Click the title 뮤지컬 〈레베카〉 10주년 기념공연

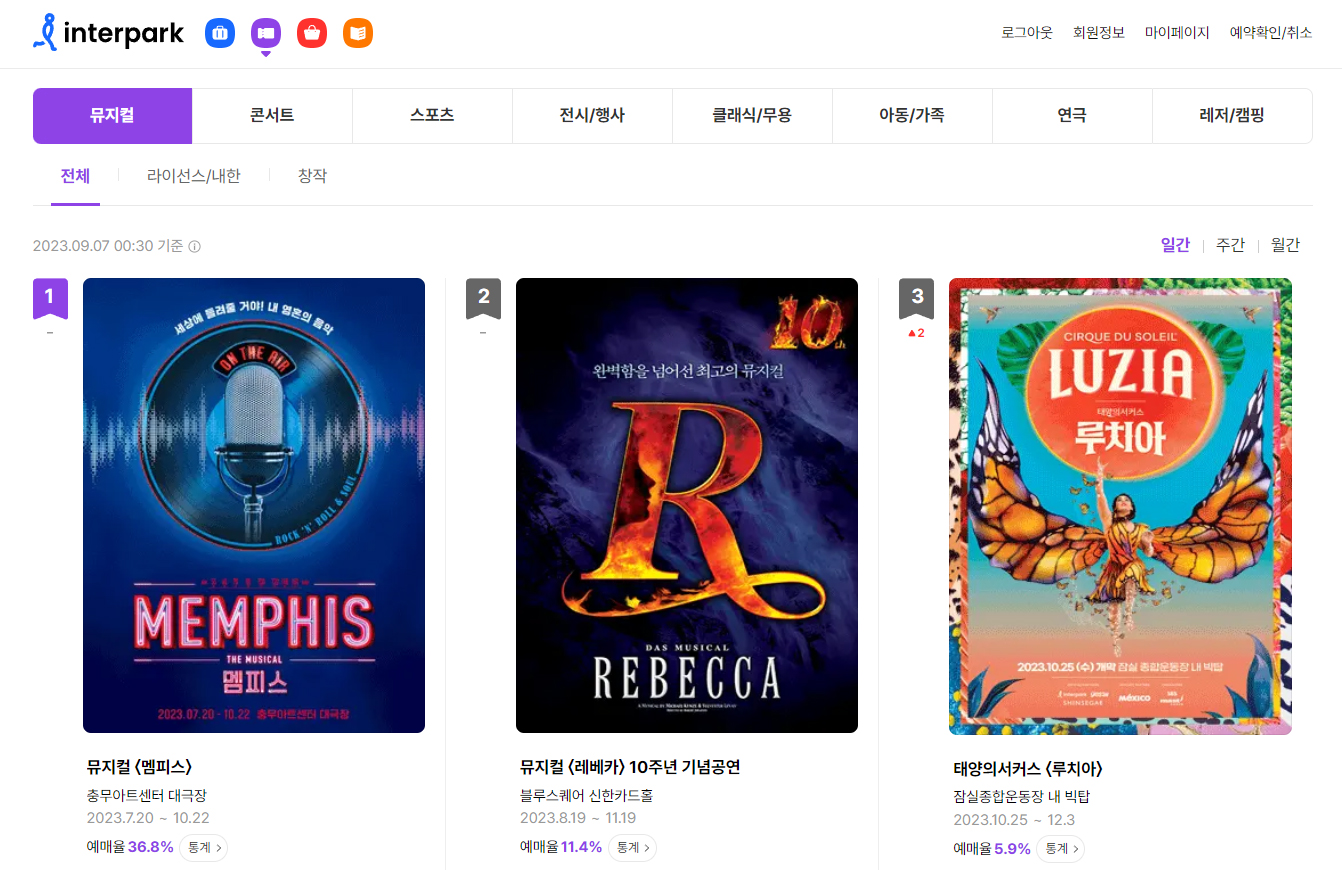630,767
